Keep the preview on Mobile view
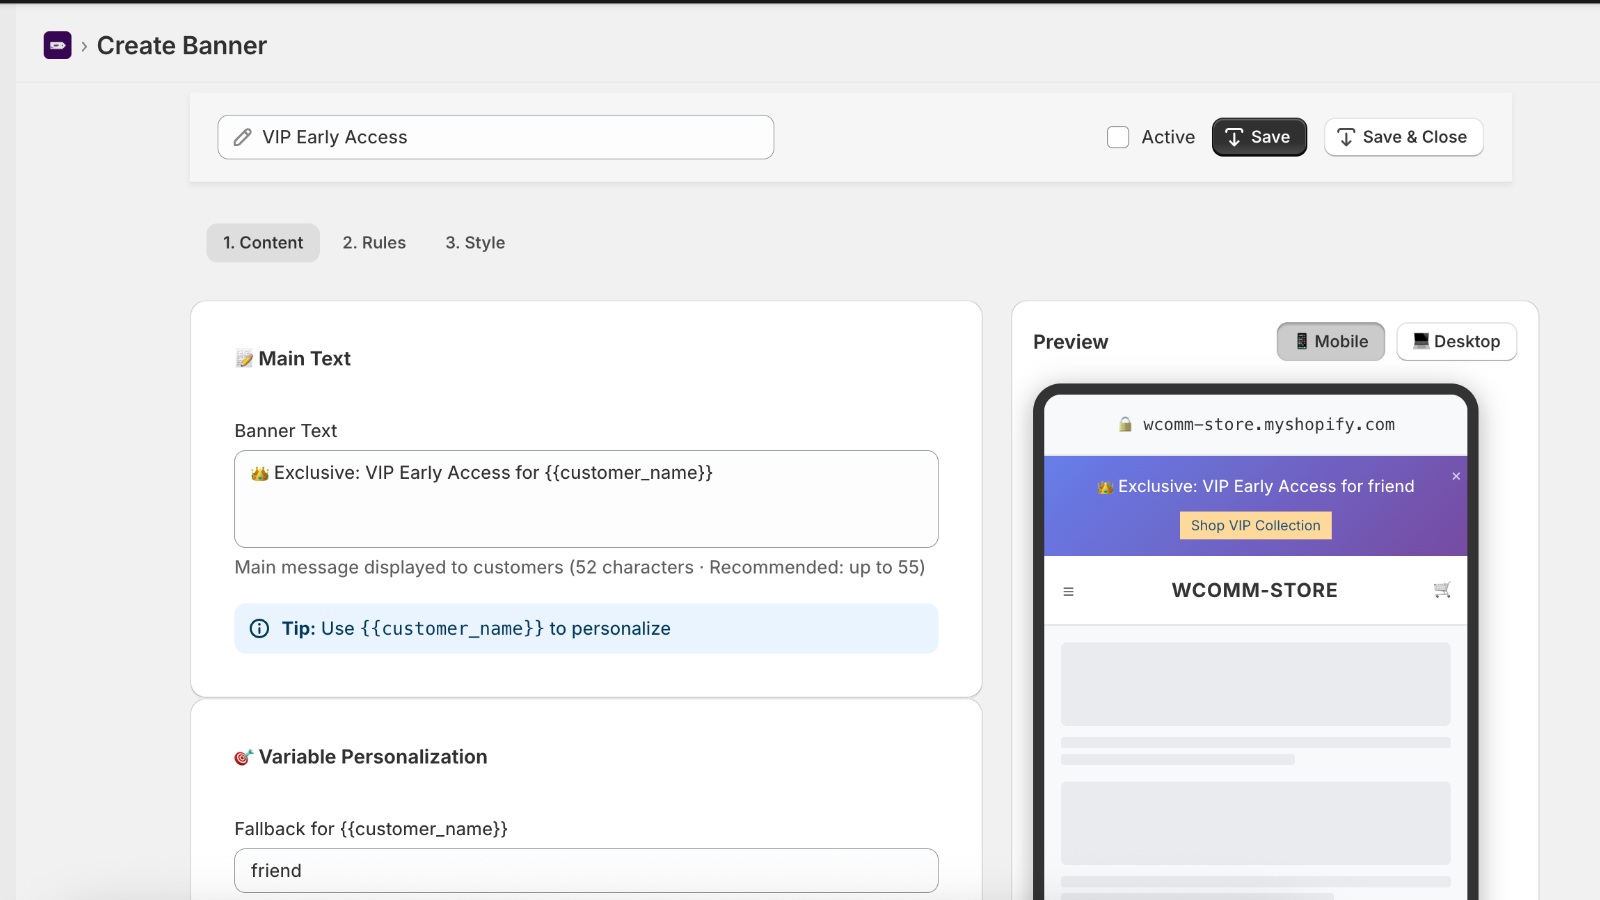Viewport: 1600px width, 900px height. point(1330,341)
